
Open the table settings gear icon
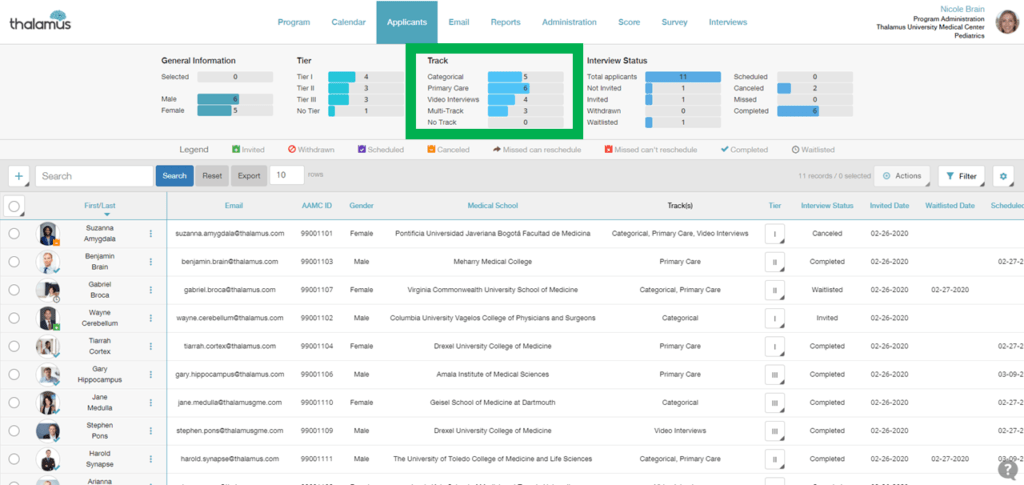[x=1003, y=176]
